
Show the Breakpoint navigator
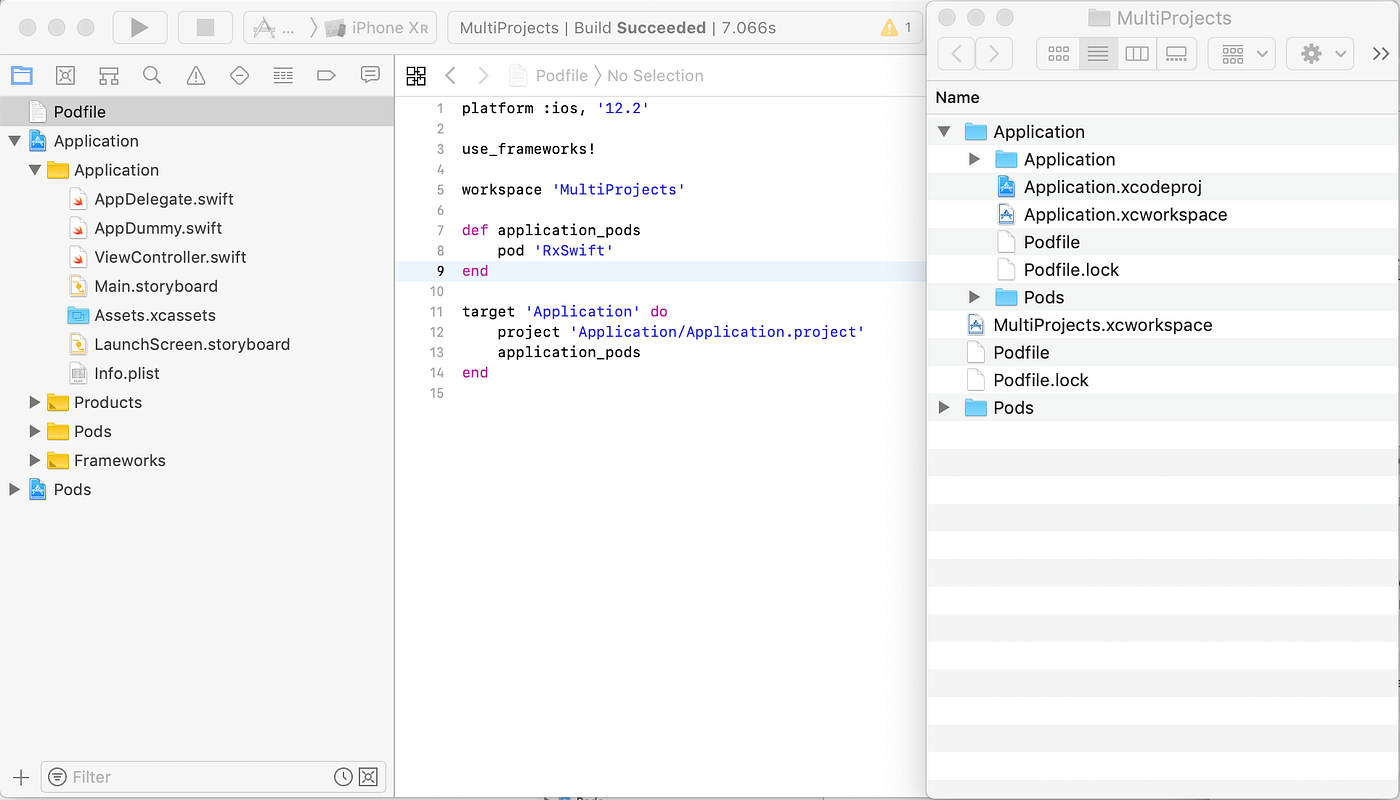point(325,75)
